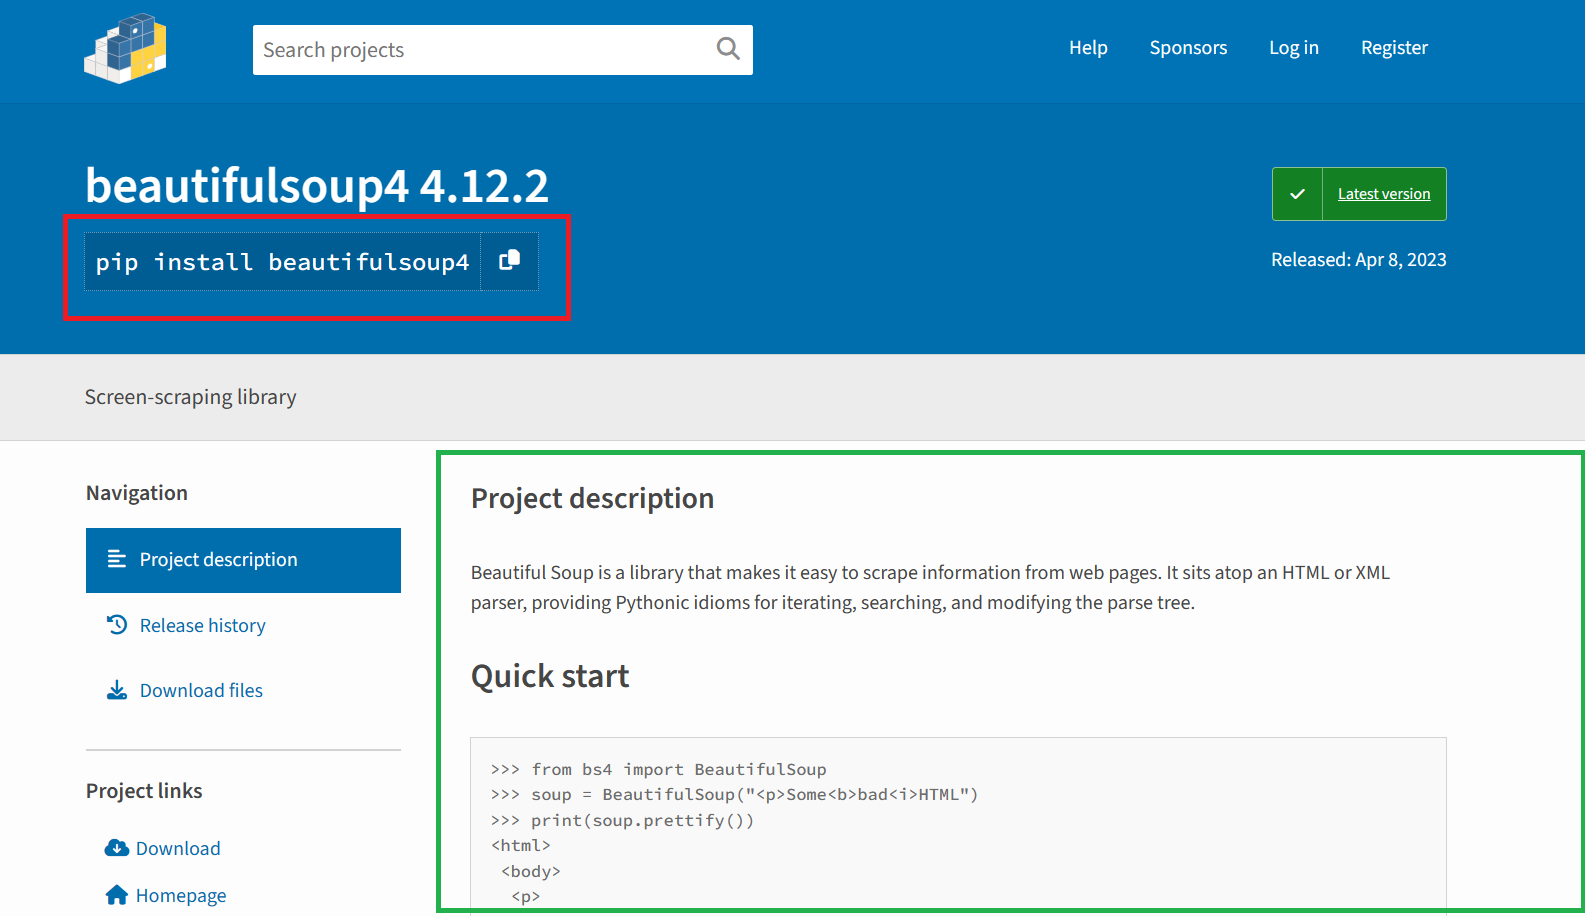Open the Sponsors page
Image resolution: width=1585 pixels, height=916 pixels.
click(1188, 48)
